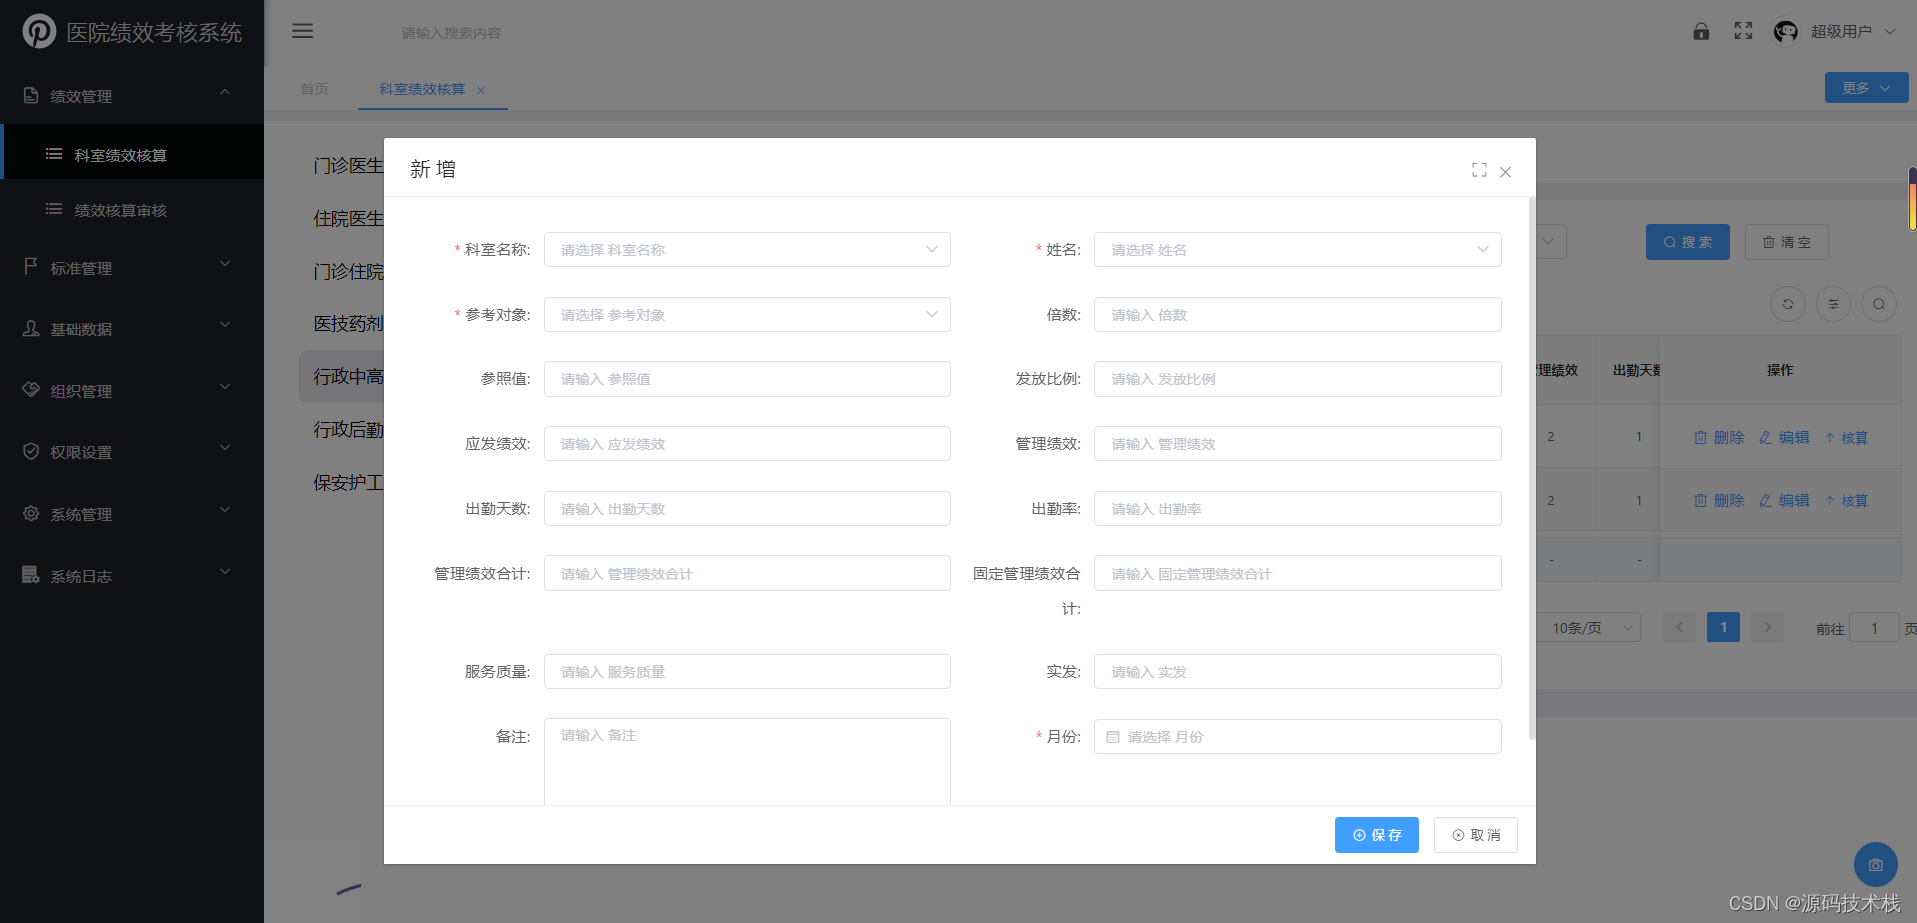This screenshot has height=923, width=1917.
Task: Open the 参考对象 dropdown
Action: [747, 314]
